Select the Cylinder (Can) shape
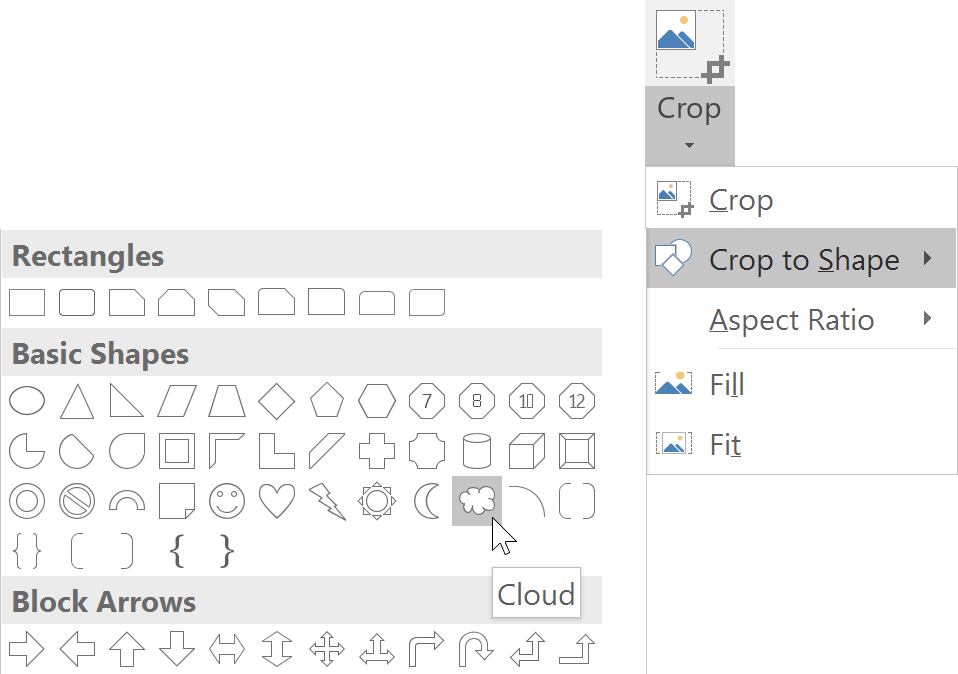 (x=477, y=451)
